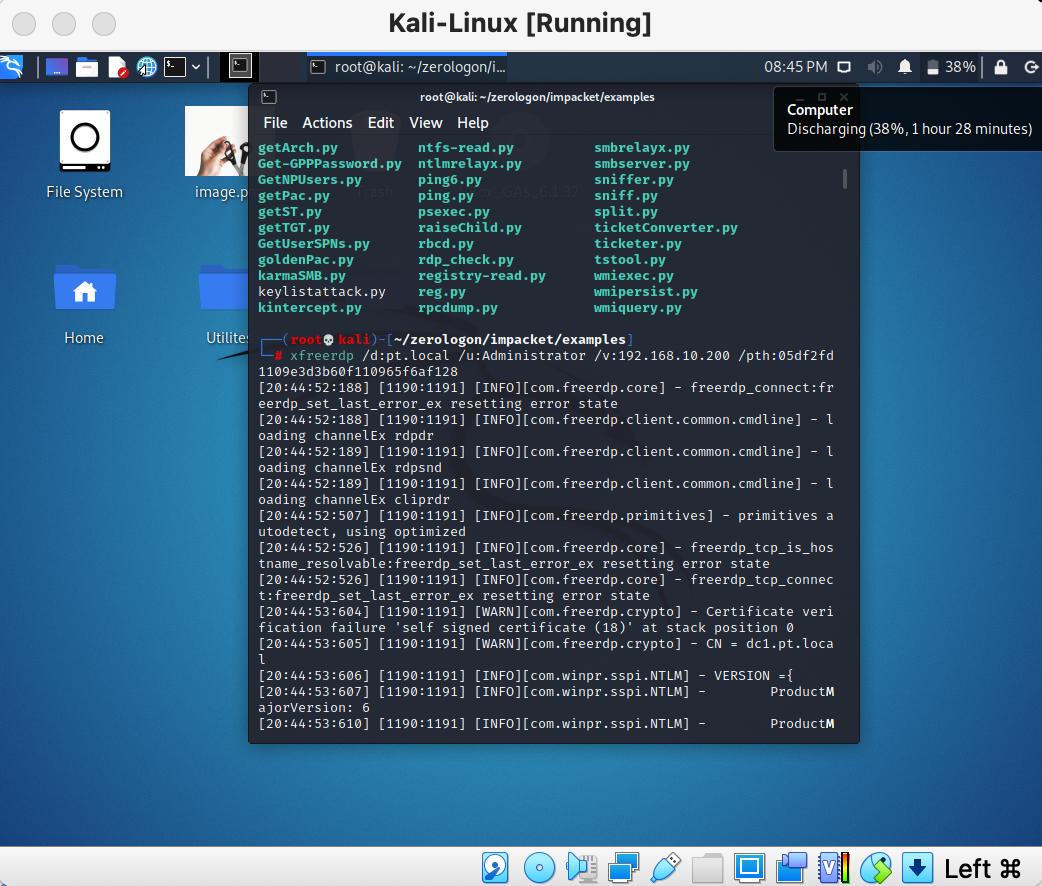This screenshot has height=886, width=1042.
Task: Click keylistattack.py in the listing
Action: [322, 292]
